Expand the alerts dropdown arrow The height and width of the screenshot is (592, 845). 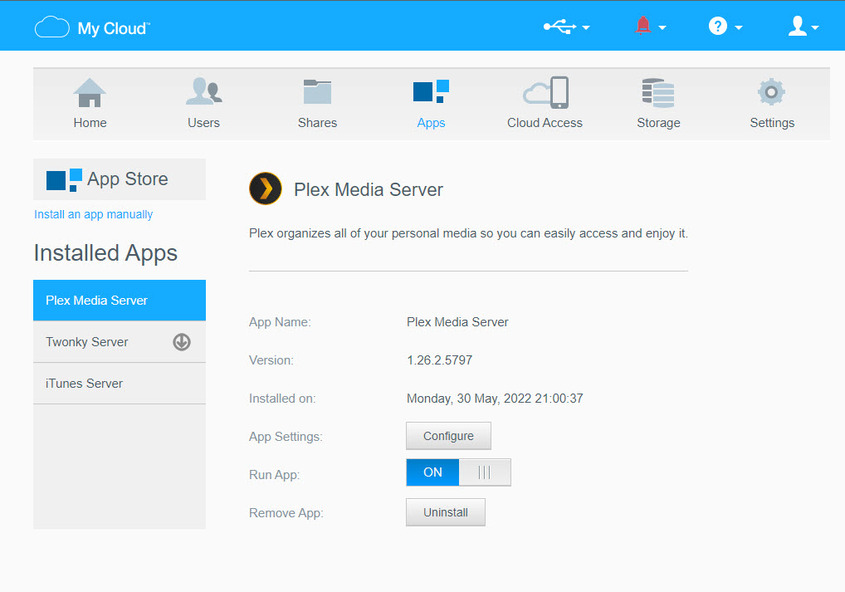pyautogui.click(x=662, y=27)
